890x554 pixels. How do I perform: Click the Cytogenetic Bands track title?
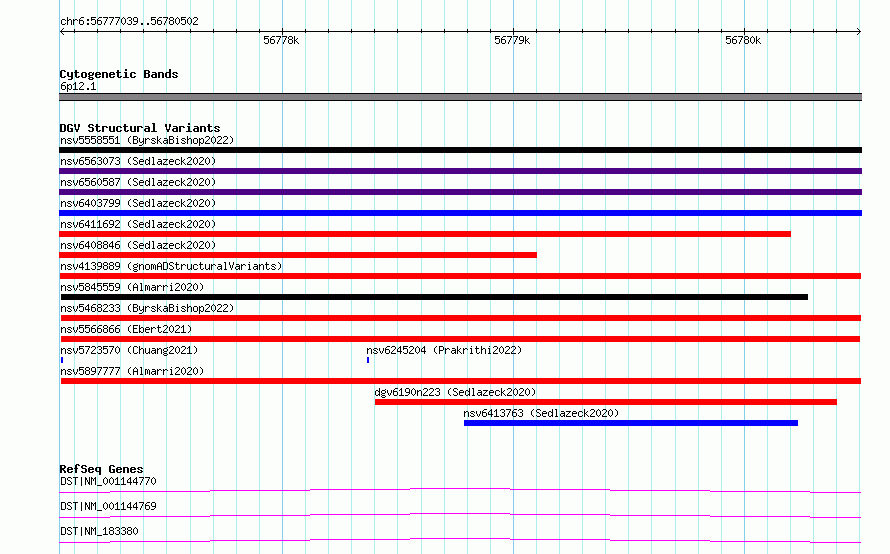tap(119, 74)
